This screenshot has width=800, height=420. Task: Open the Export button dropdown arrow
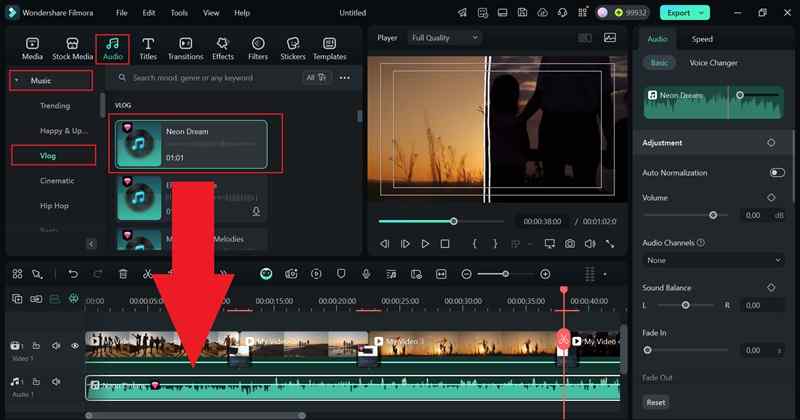[702, 13]
